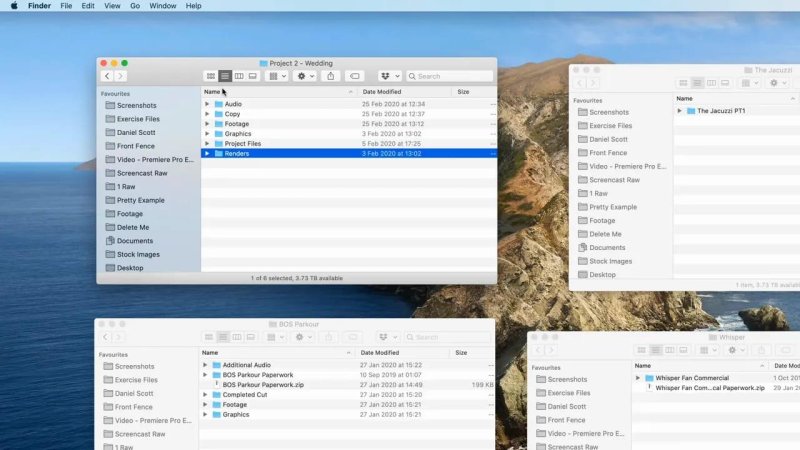Click Search field in BOS Parkour window

tap(447, 337)
